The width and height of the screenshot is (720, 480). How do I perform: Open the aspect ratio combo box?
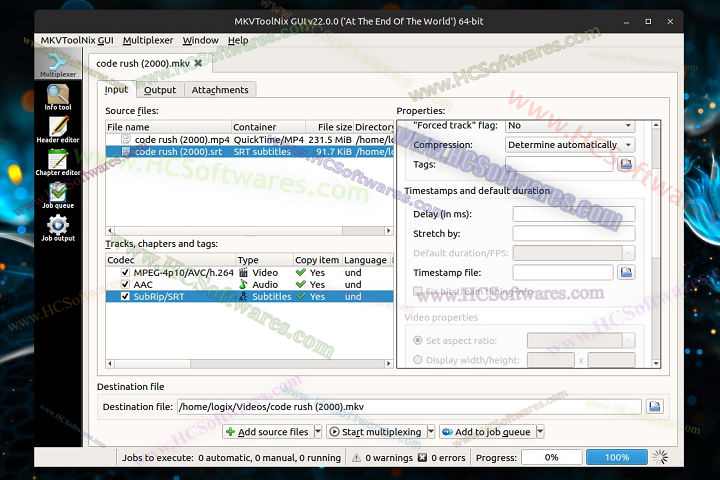(x=581, y=340)
